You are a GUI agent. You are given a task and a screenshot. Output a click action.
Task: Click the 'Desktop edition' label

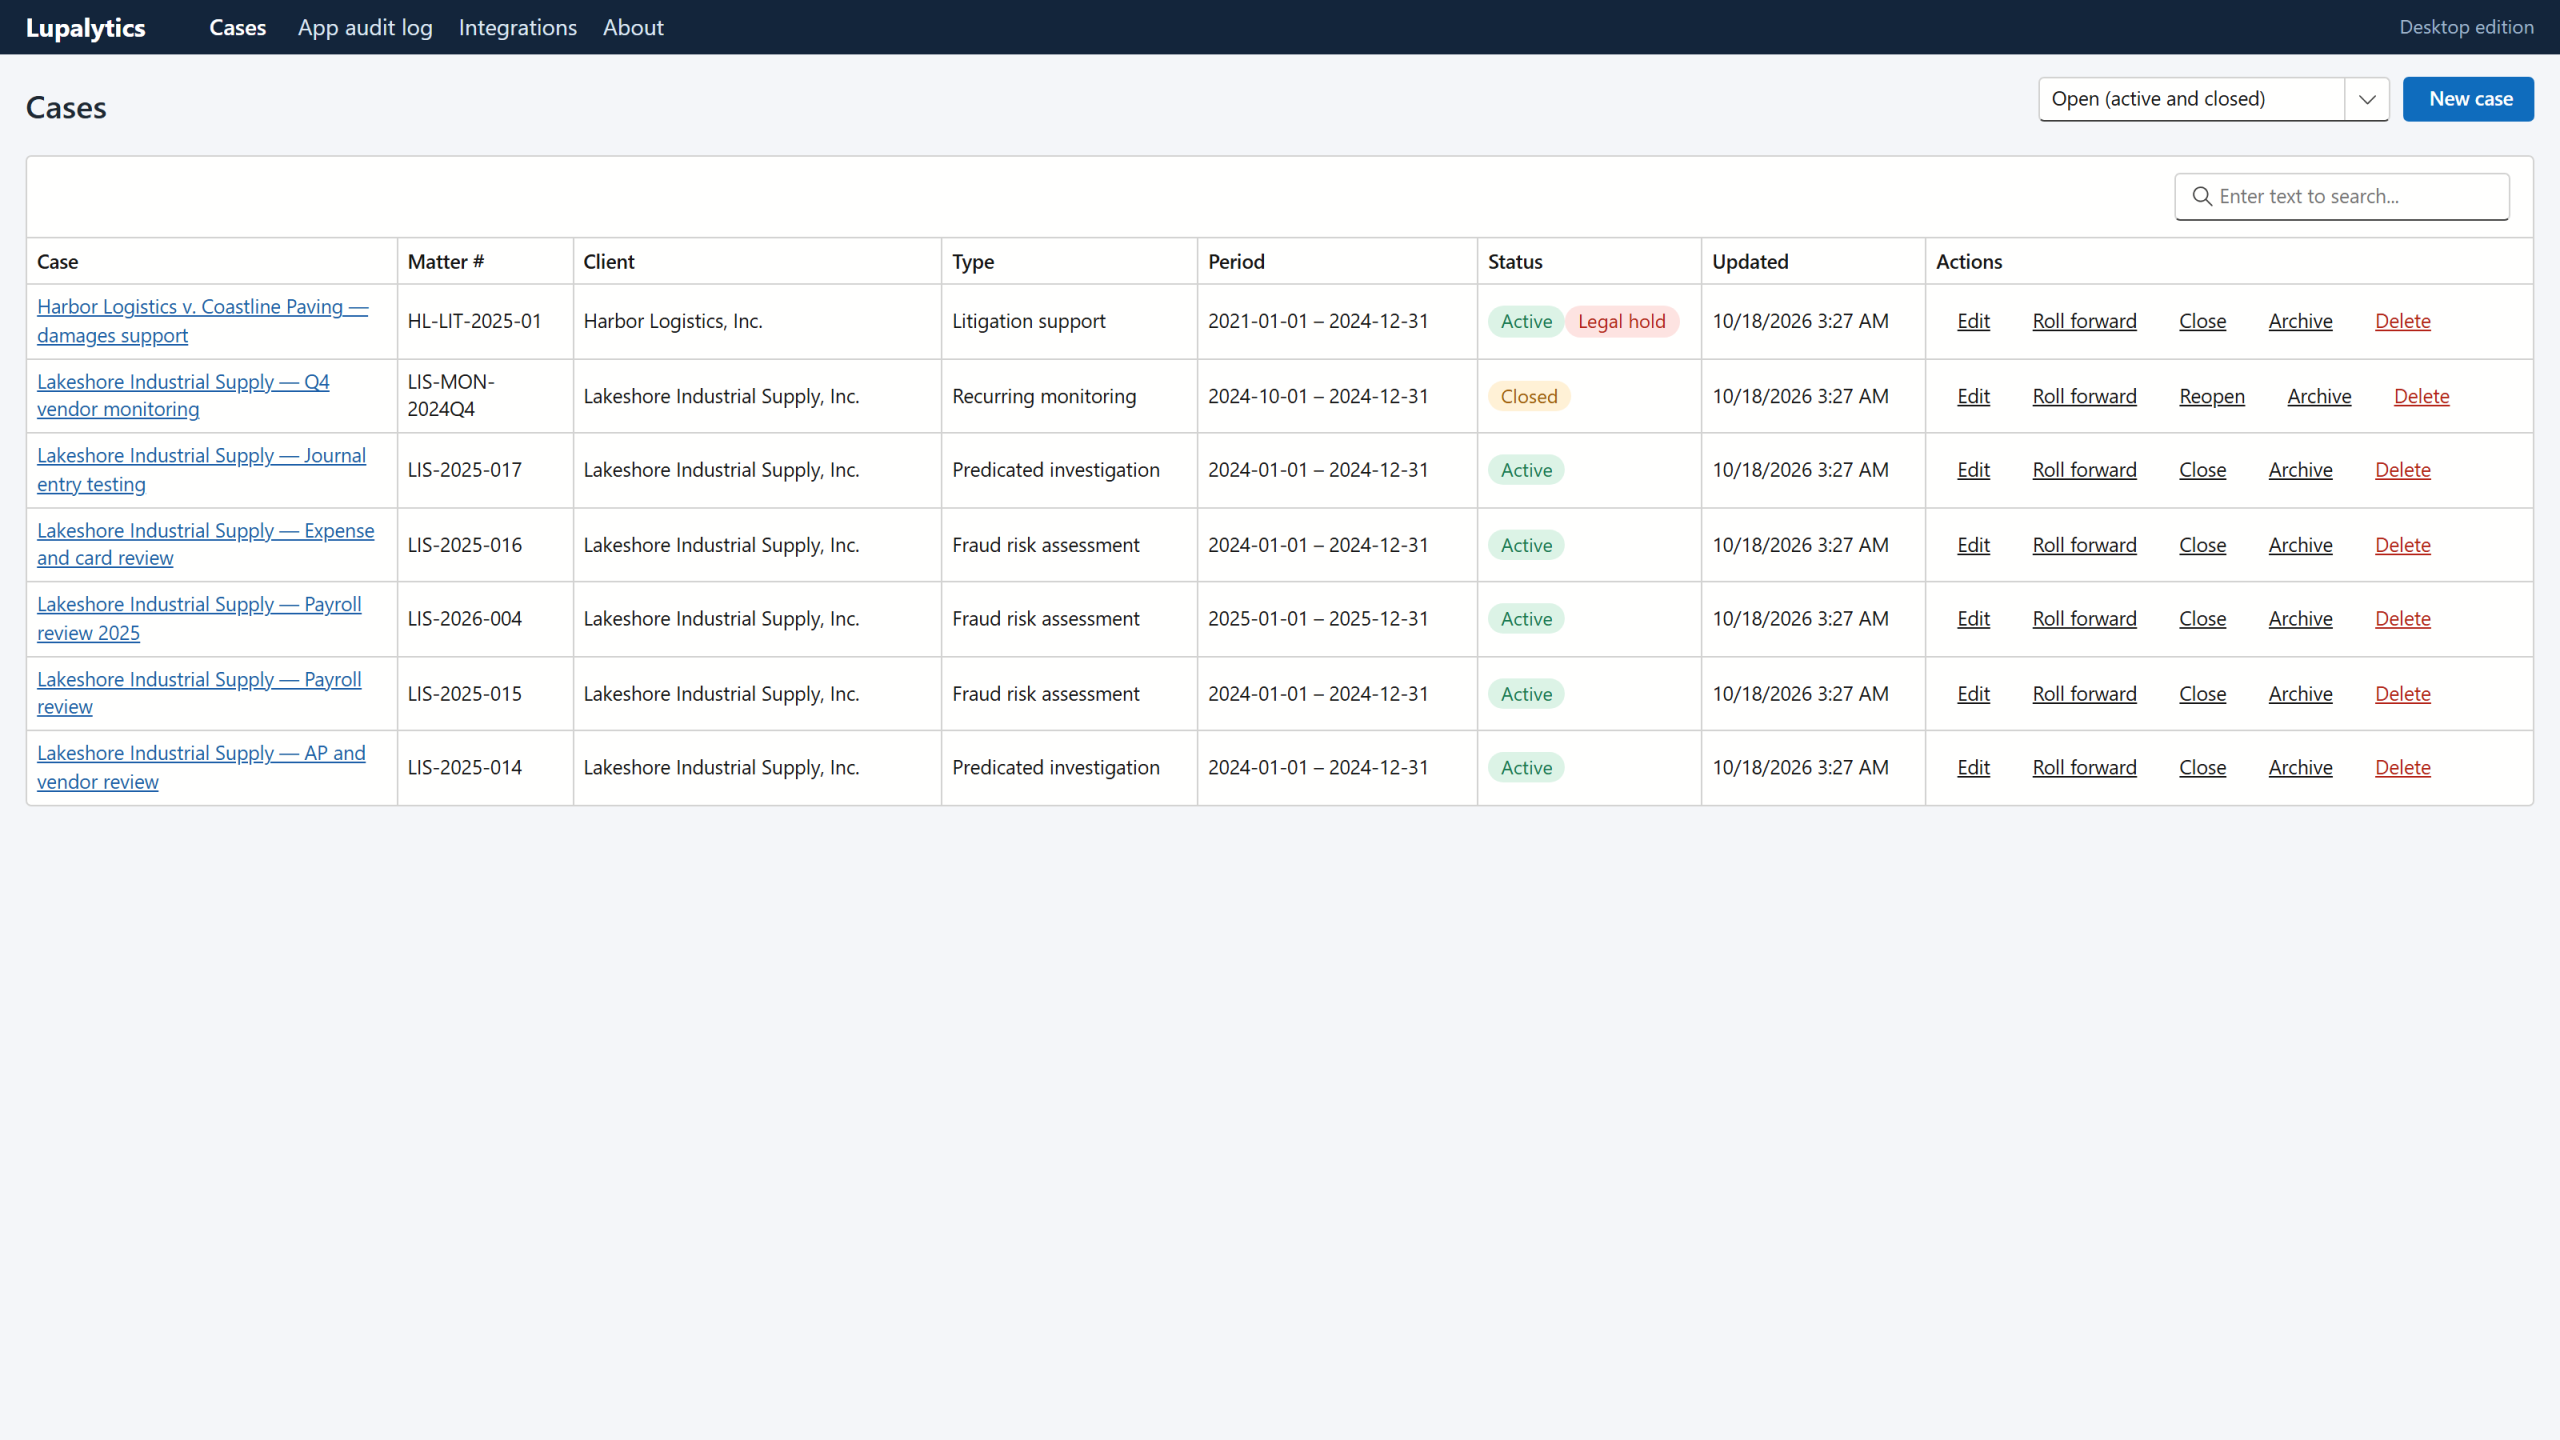(2466, 27)
